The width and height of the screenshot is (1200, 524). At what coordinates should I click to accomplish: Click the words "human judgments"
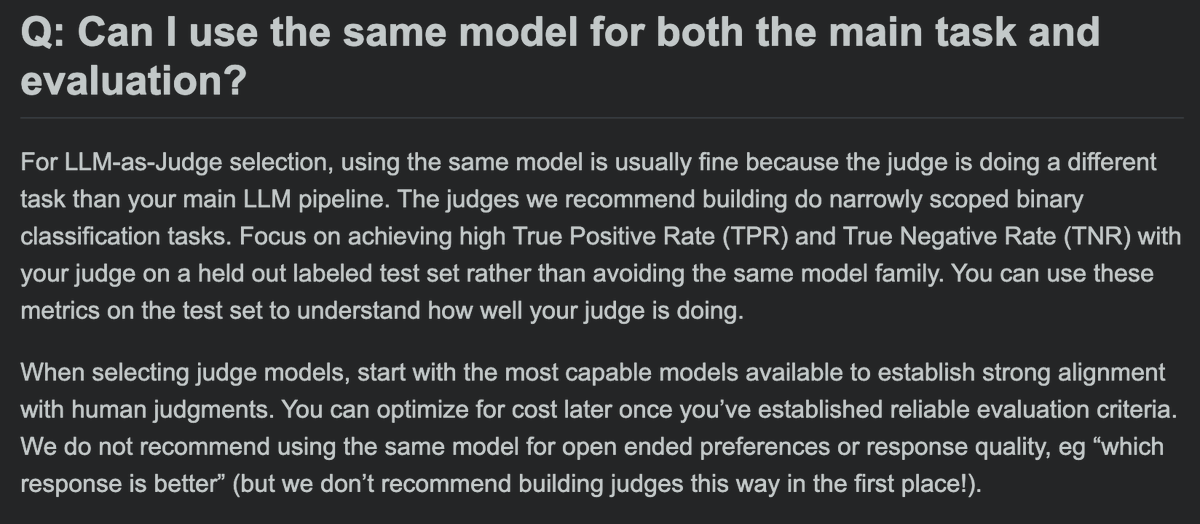[x=145, y=409]
